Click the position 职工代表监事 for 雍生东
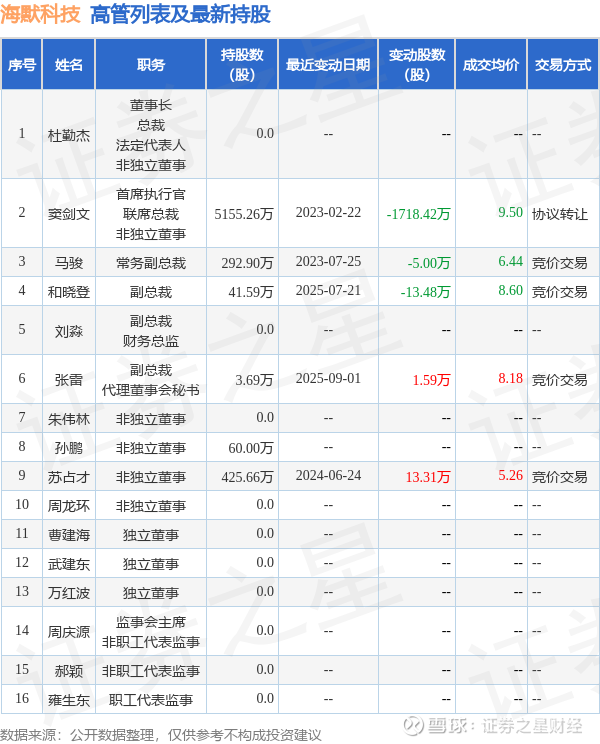The image size is (600, 744). point(151,700)
